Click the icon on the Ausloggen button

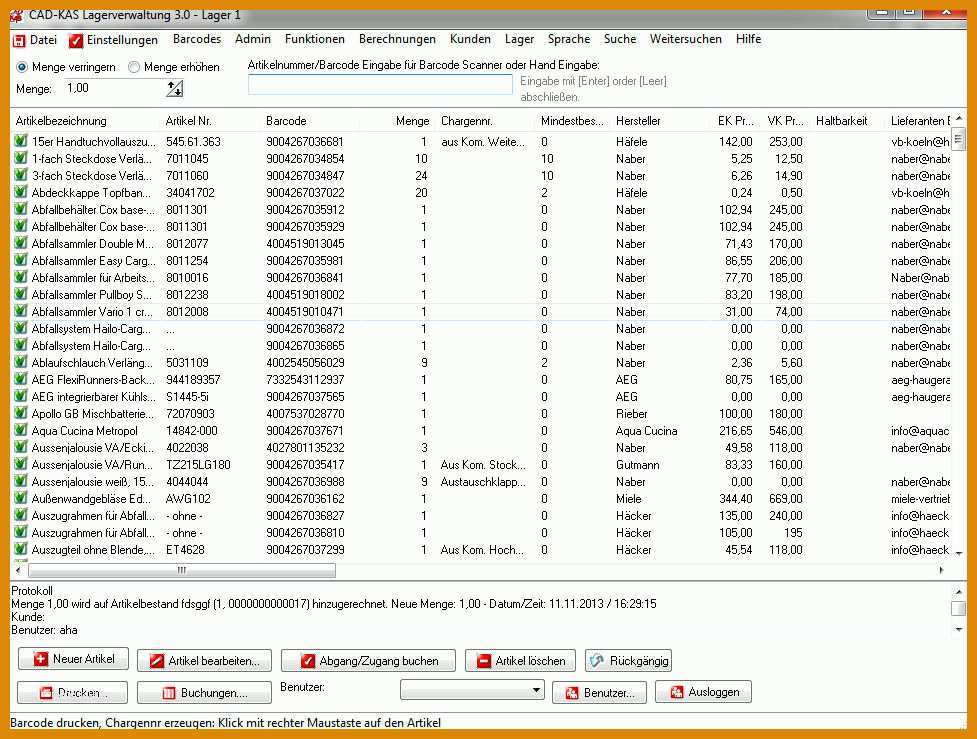pyautogui.click(x=677, y=692)
